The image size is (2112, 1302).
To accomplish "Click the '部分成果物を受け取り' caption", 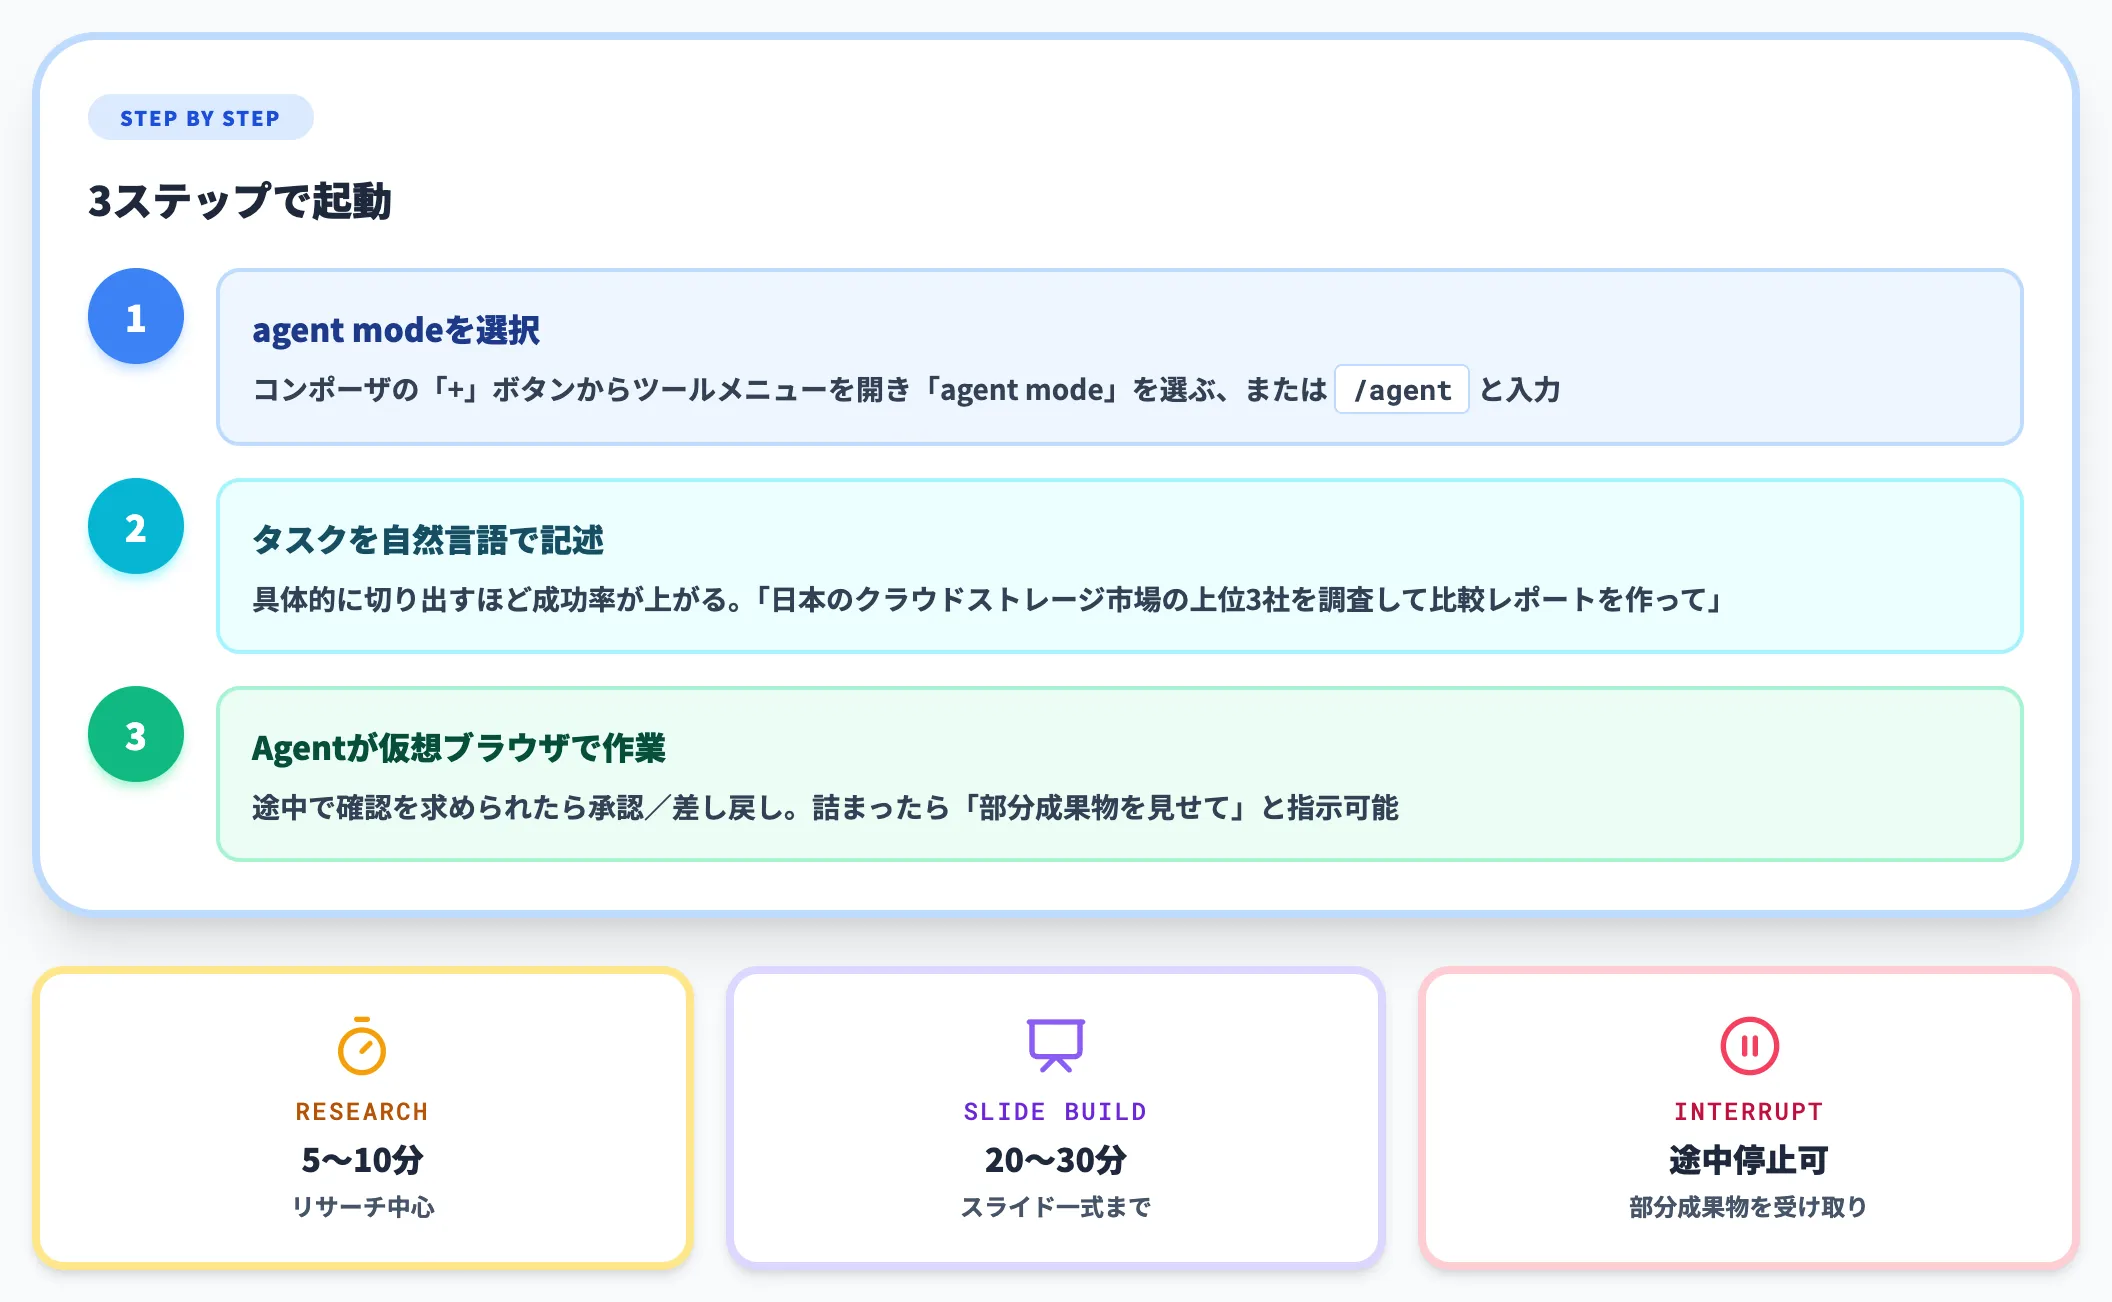I will click(x=1749, y=1207).
